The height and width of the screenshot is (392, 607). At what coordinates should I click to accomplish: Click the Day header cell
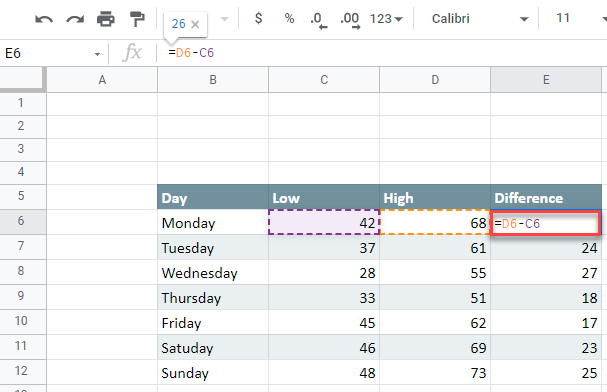pos(213,197)
